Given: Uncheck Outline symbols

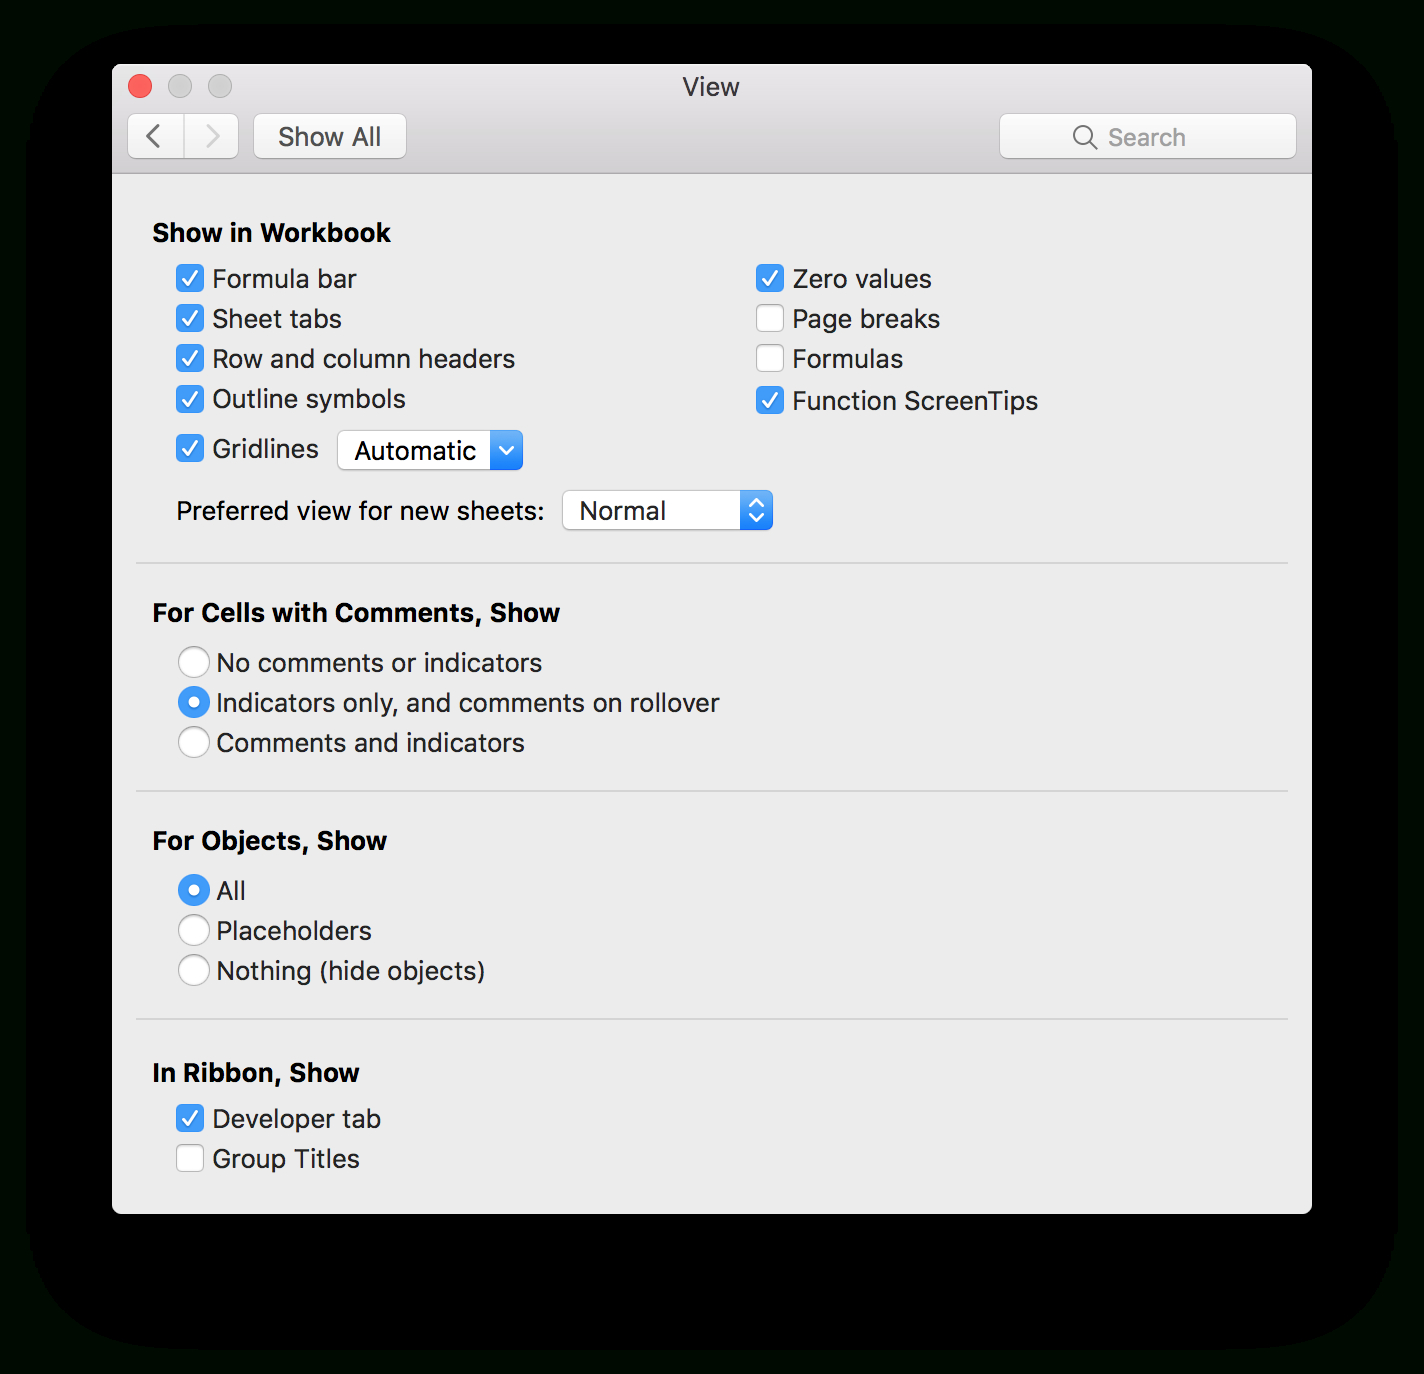Looking at the screenshot, I should pos(190,399).
